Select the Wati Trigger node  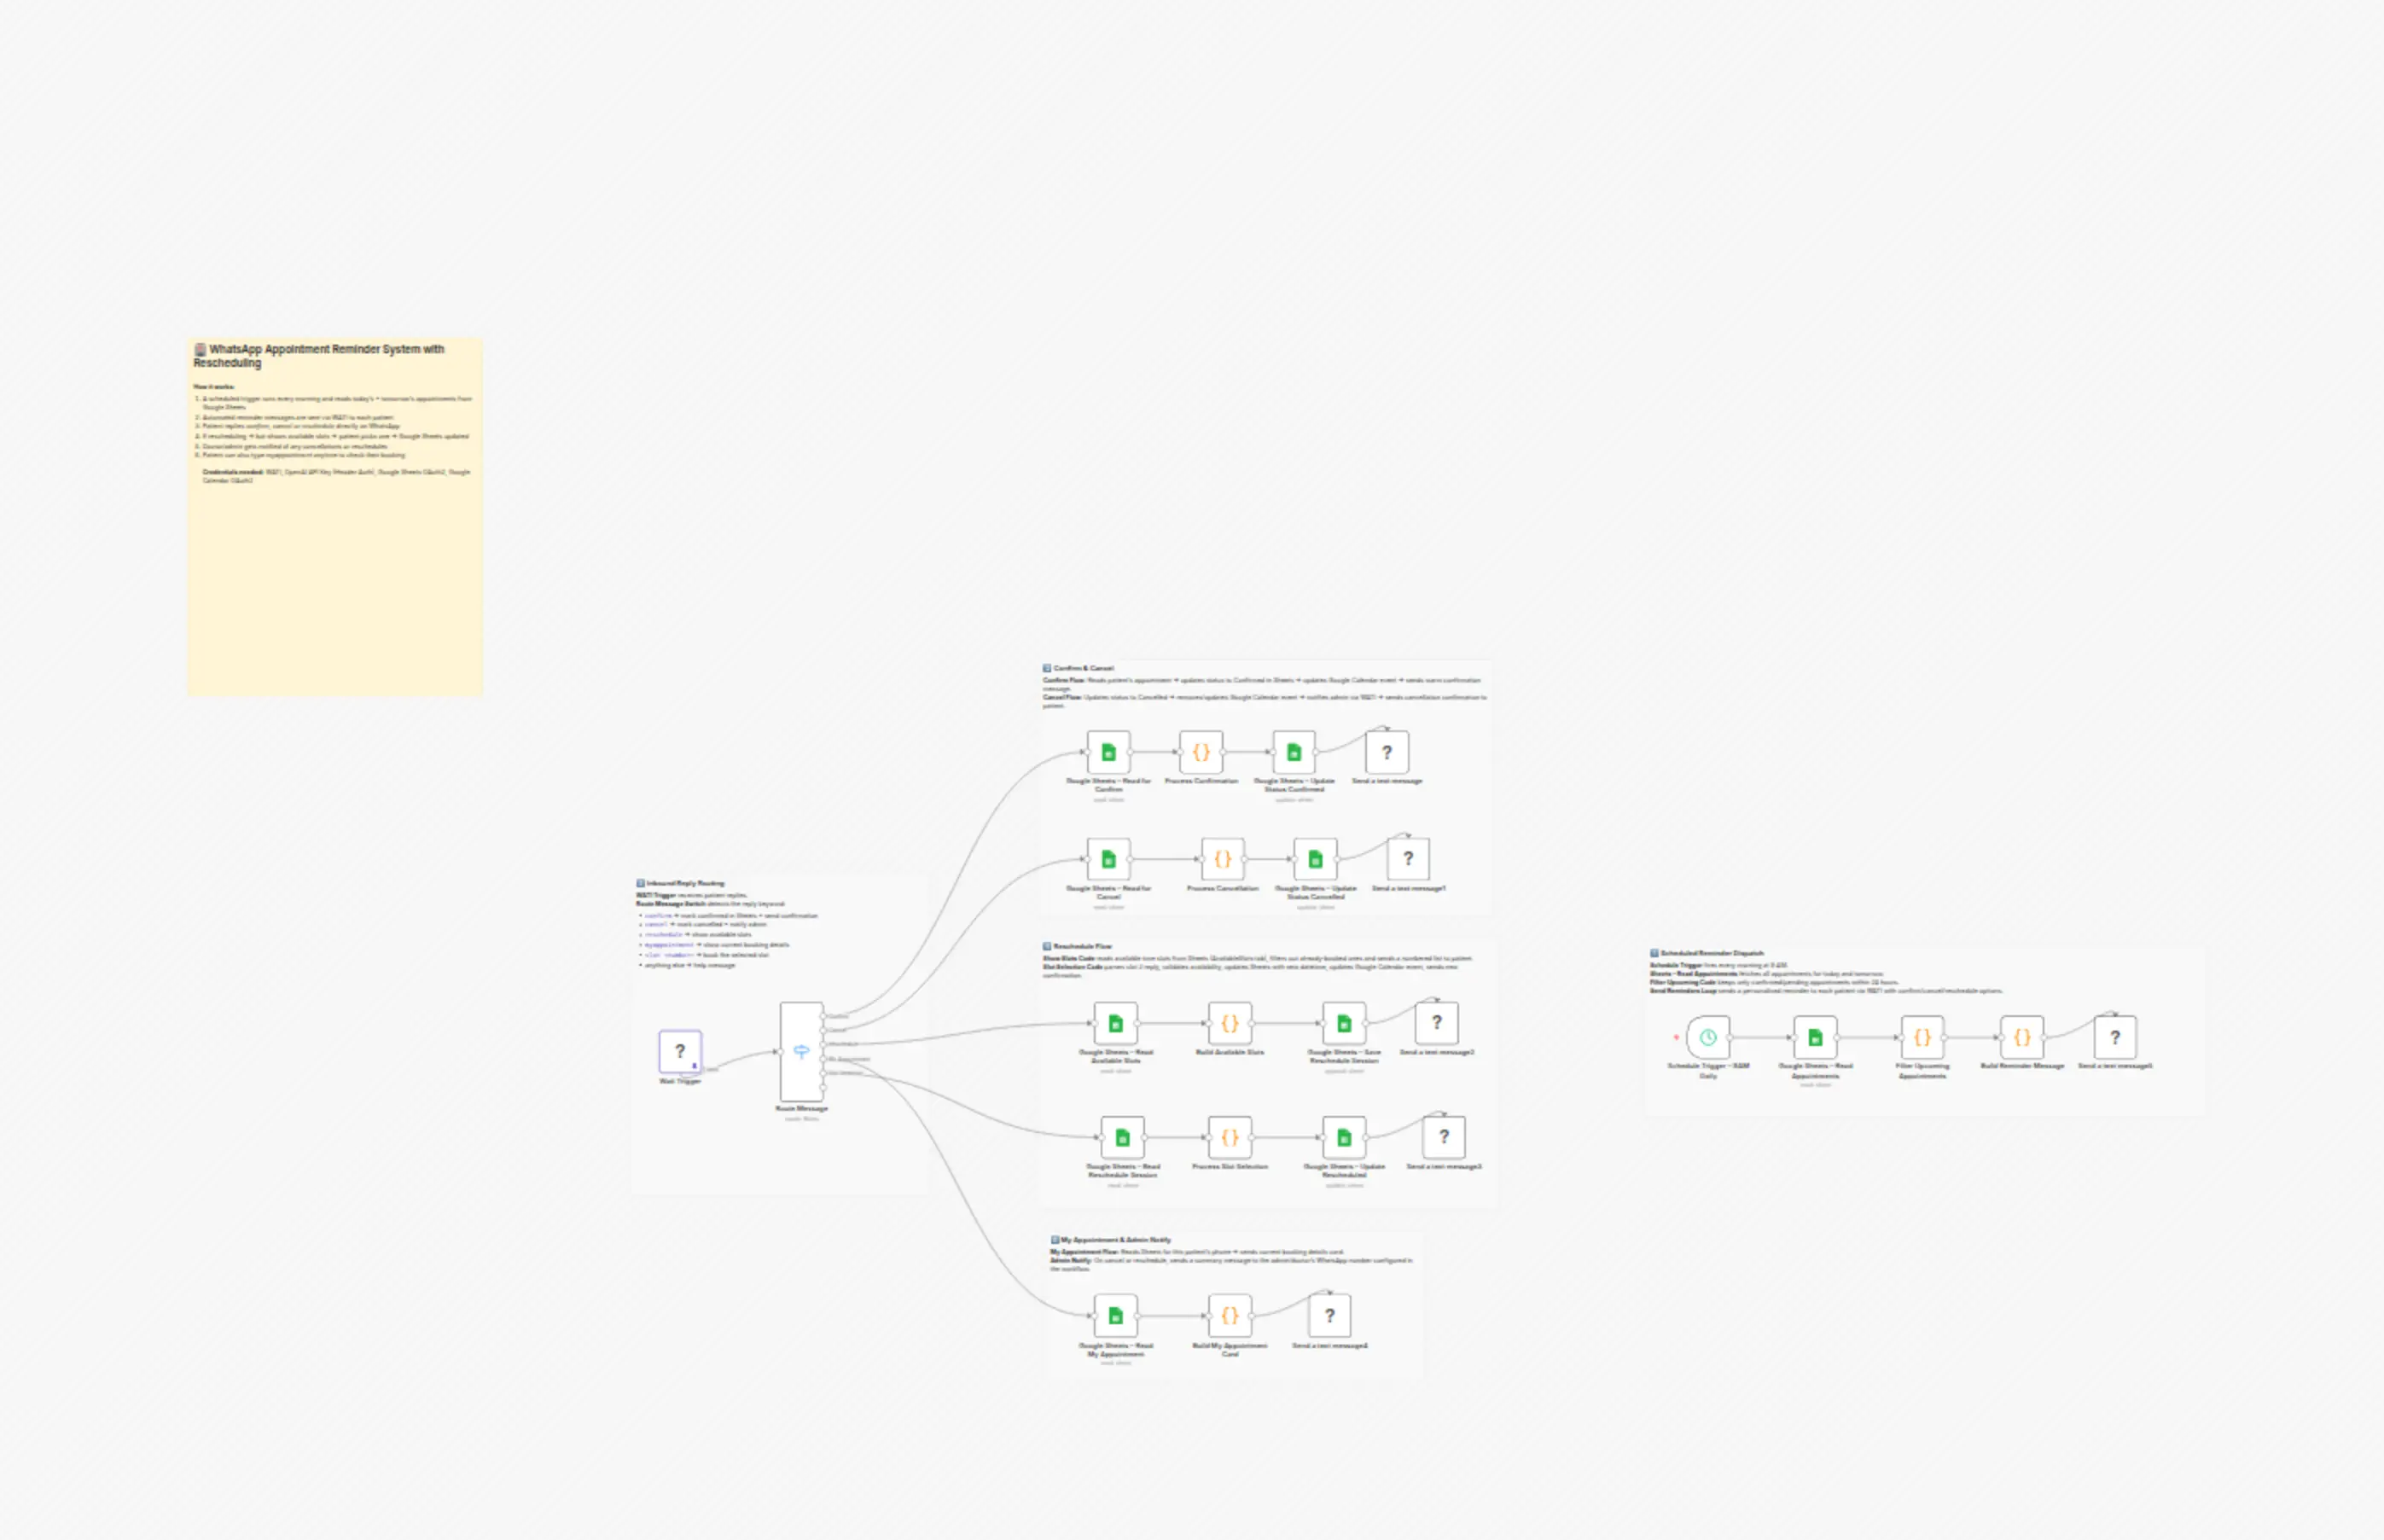coord(680,1051)
